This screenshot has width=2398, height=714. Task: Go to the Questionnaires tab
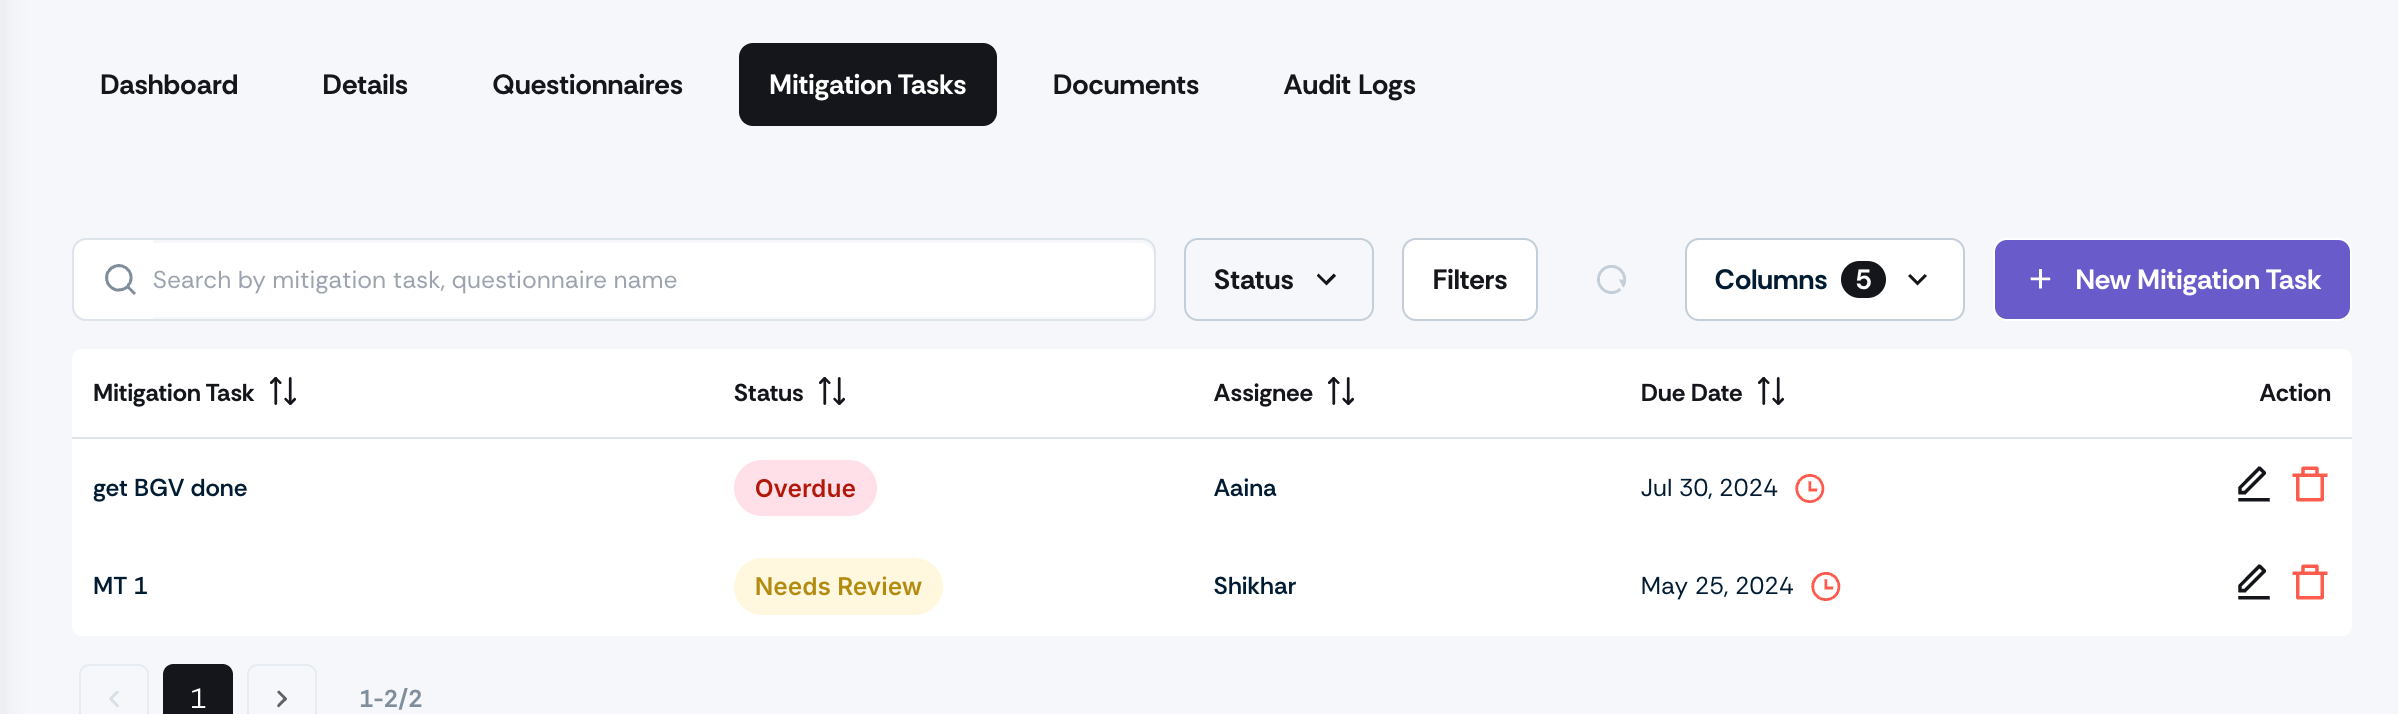pyautogui.click(x=587, y=84)
